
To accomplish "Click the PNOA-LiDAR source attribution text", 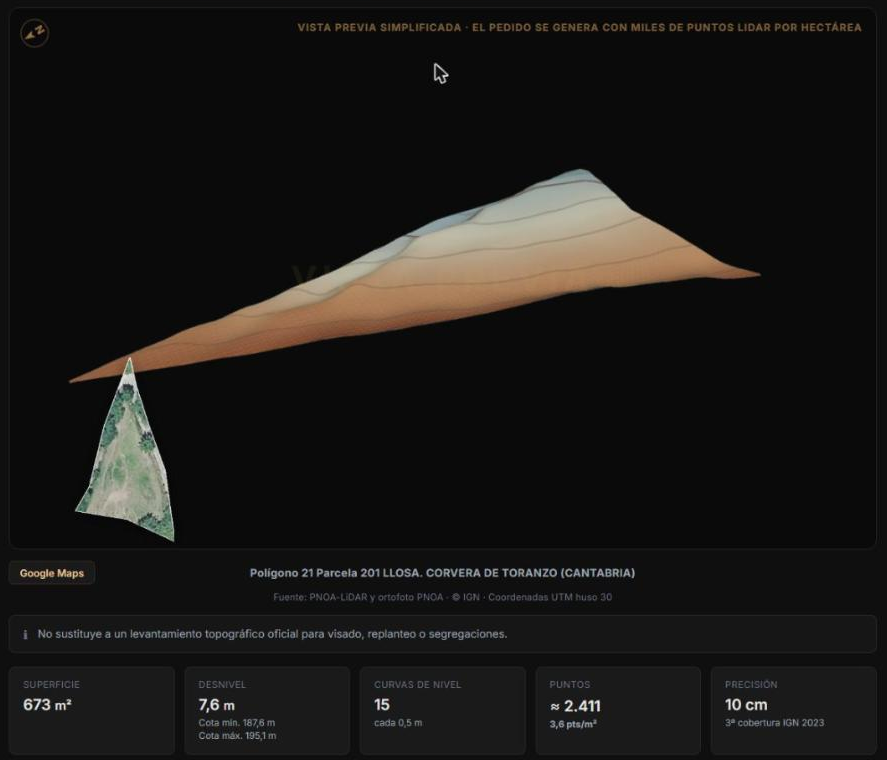I will [442, 597].
